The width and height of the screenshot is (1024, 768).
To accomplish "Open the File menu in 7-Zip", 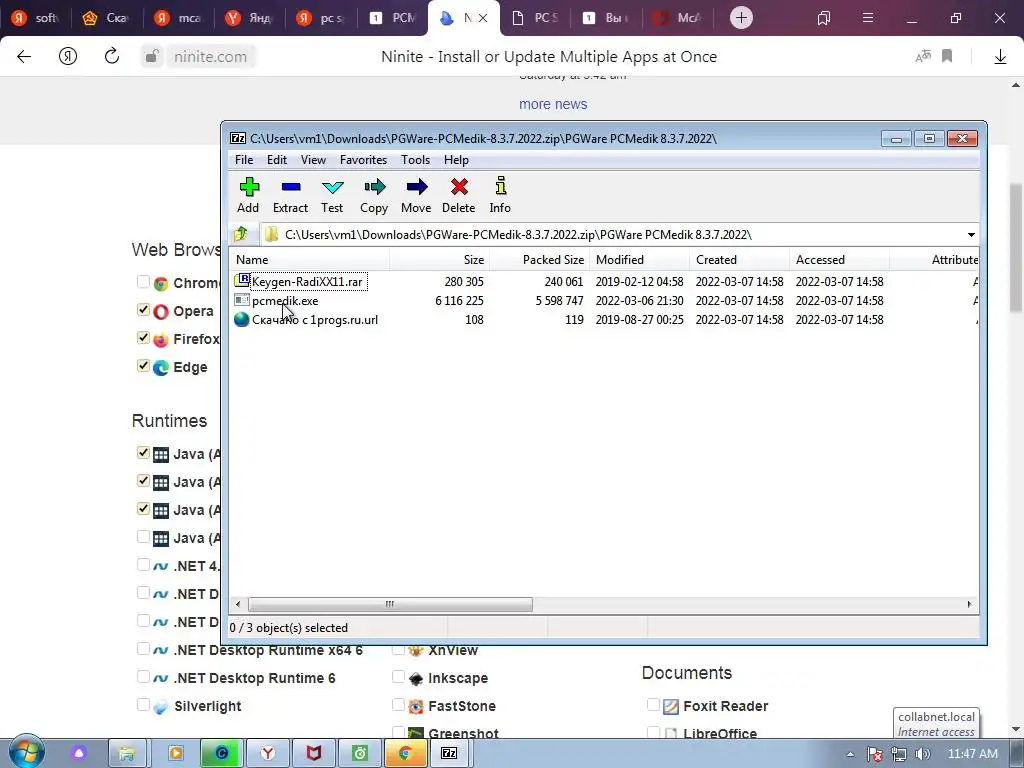I will pyautogui.click(x=244, y=160).
